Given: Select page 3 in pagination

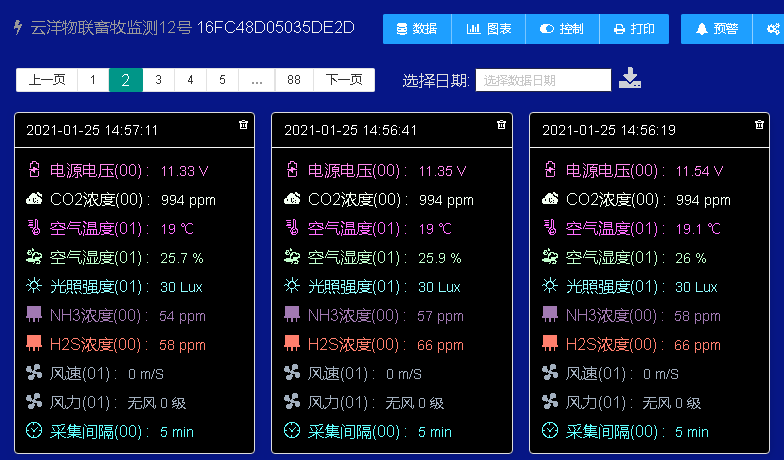Looking at the screenshot, I should point(158,80).
